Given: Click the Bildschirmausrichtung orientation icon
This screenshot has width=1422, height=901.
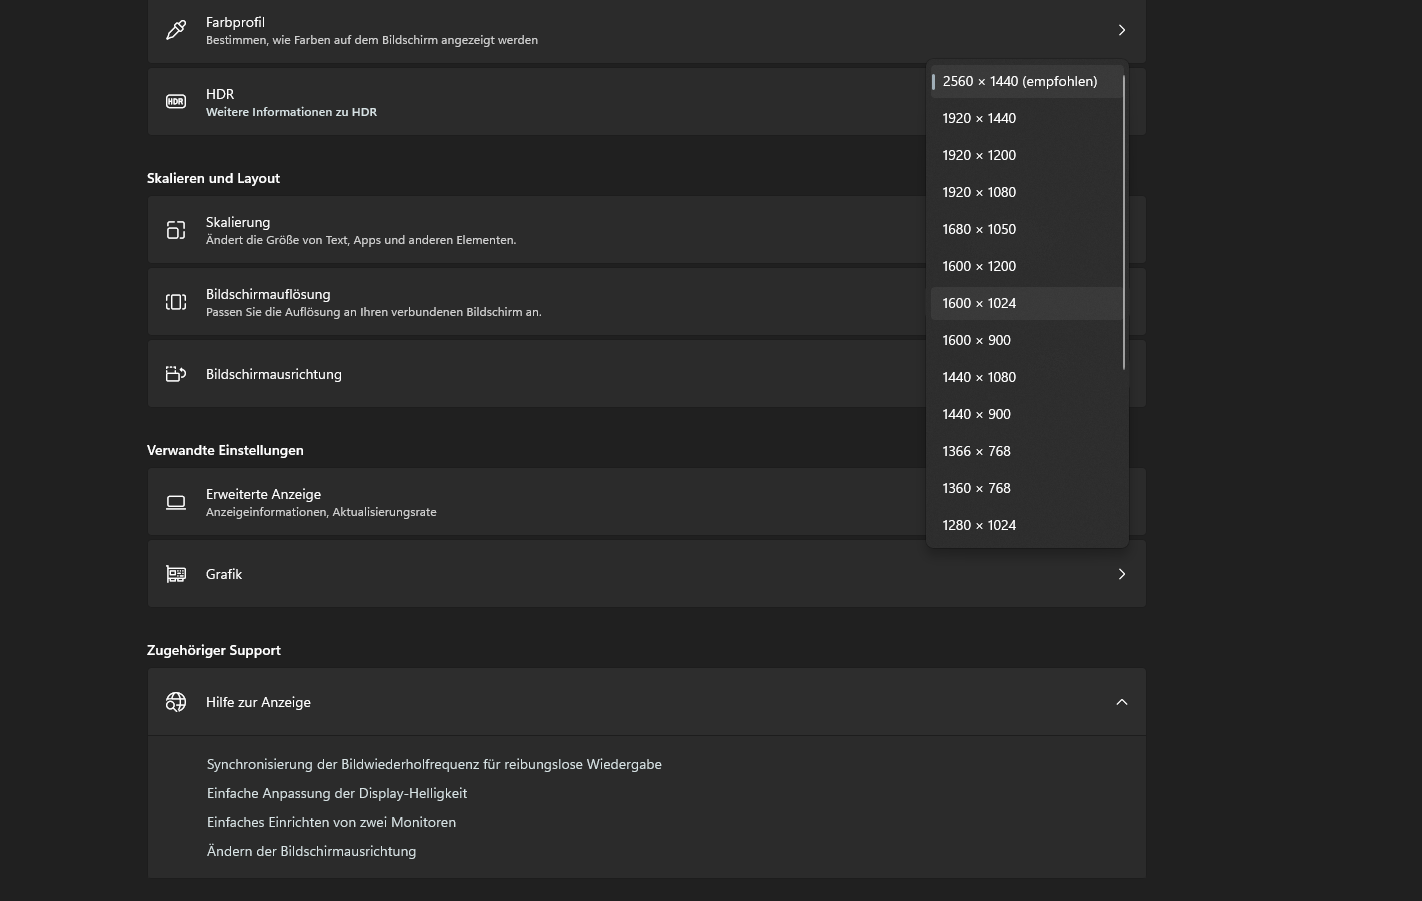Looking at the screenshot, I should point(176,374).
